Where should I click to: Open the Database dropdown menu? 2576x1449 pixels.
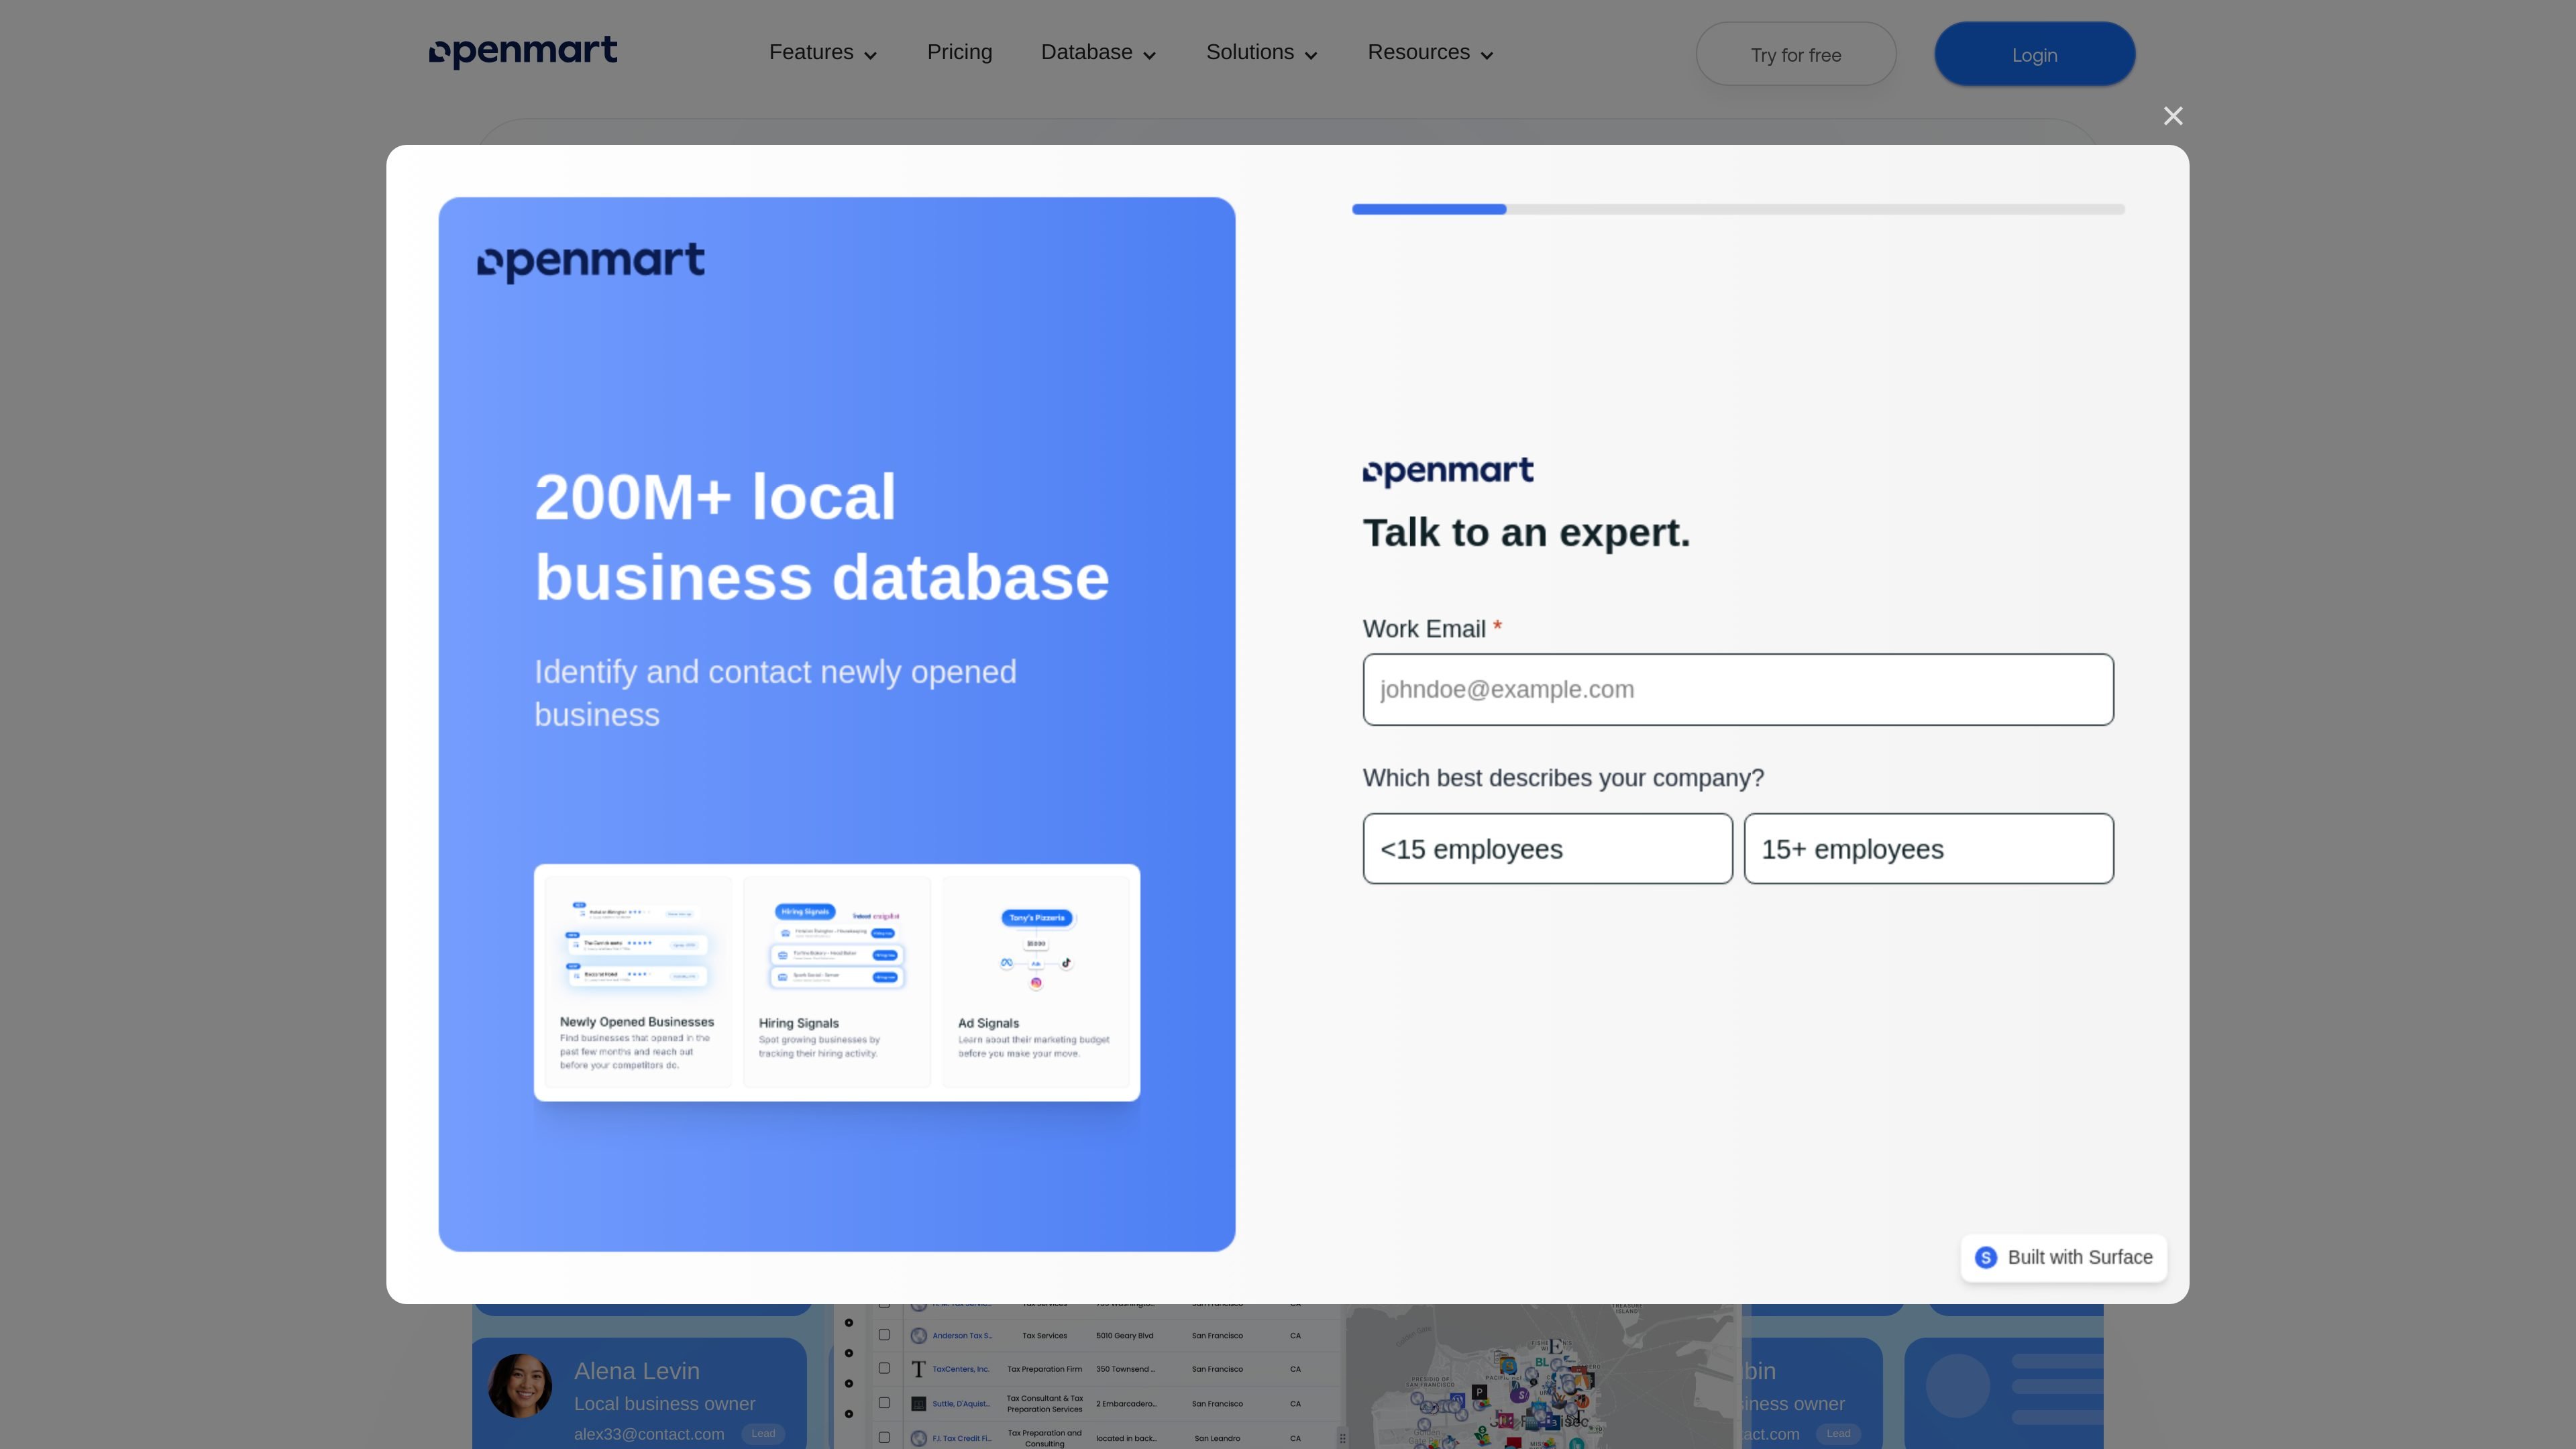click(x=1098, y=53)
